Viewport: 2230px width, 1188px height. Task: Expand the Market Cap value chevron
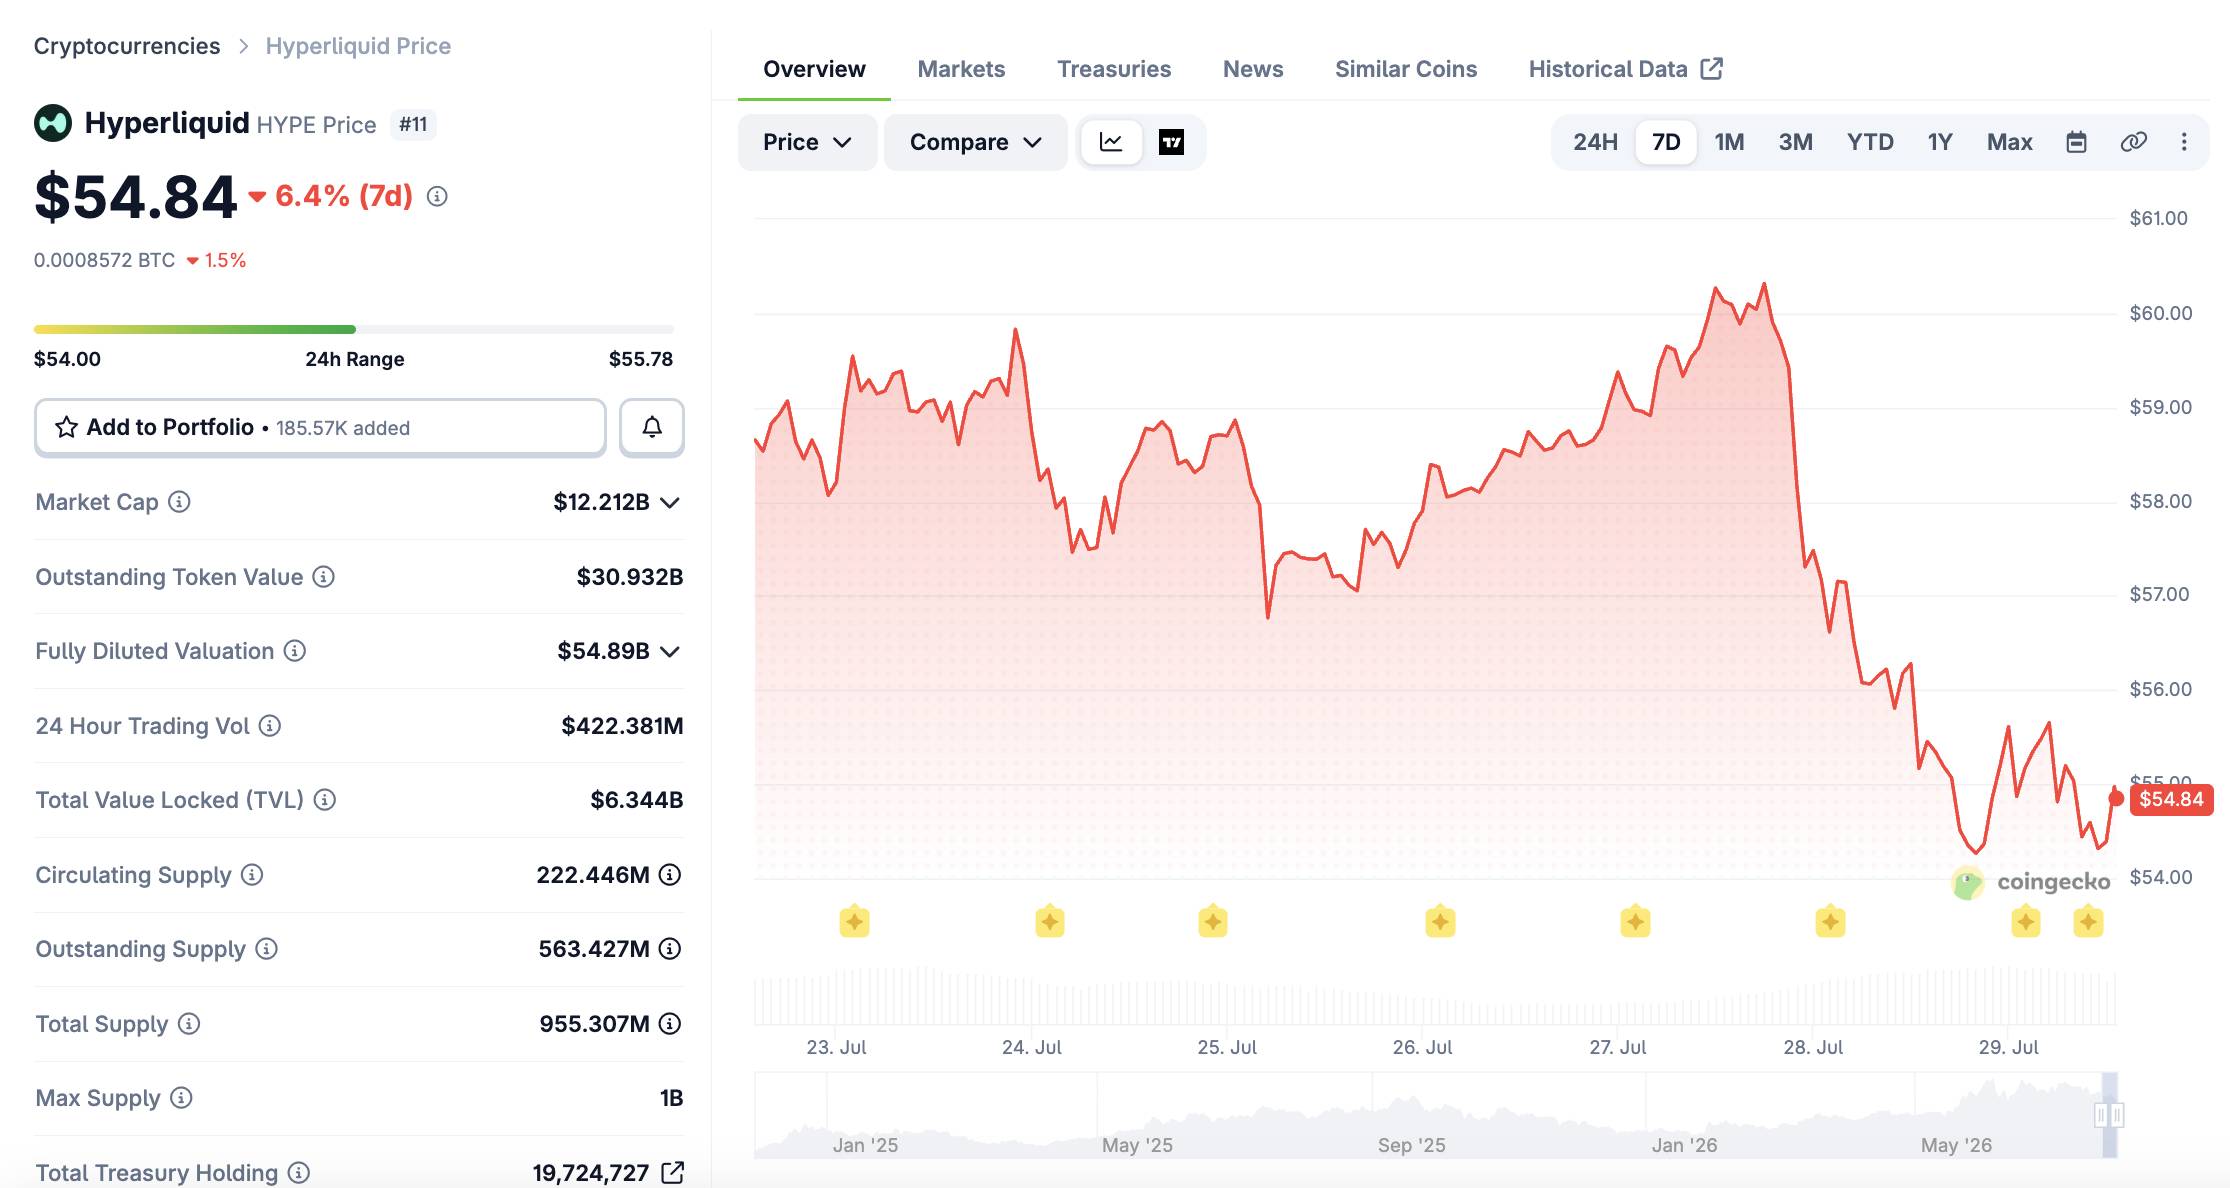[670, 502]
